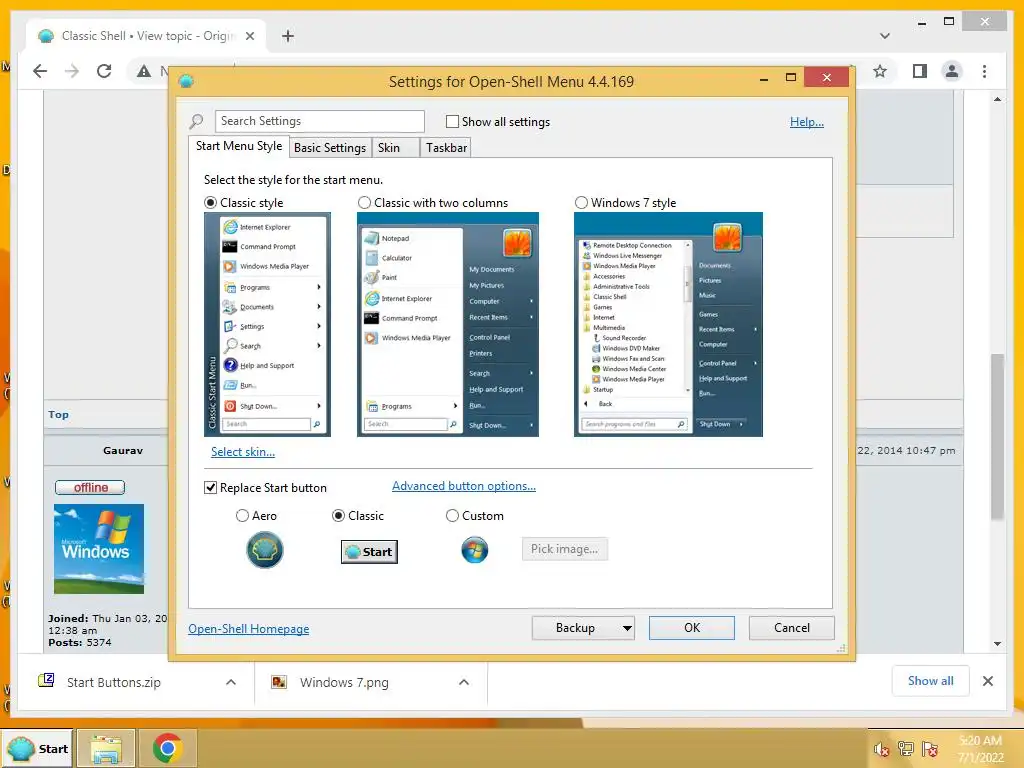Expand the Start Buttons.zip download options
Image resolution: width=1024 pixels, height=768 pixels.
point(231,682)
